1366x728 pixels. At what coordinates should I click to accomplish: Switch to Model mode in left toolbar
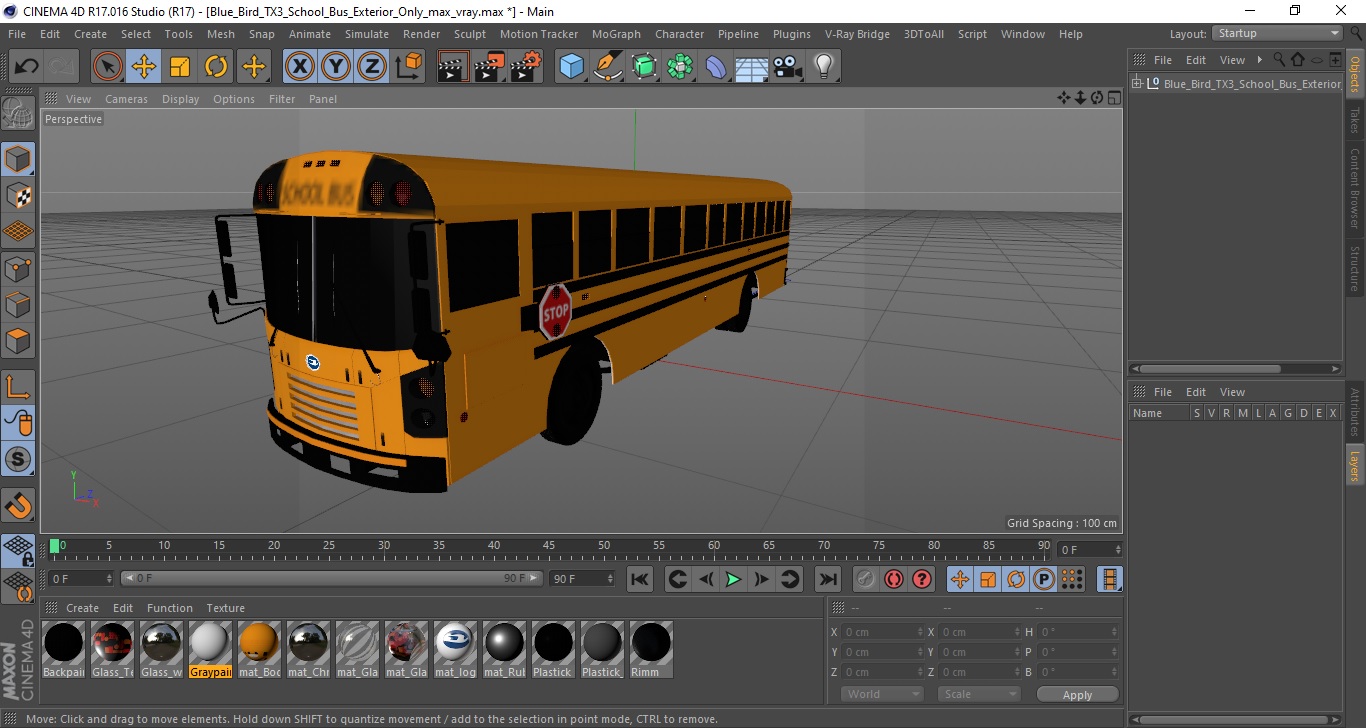[18, 159]
